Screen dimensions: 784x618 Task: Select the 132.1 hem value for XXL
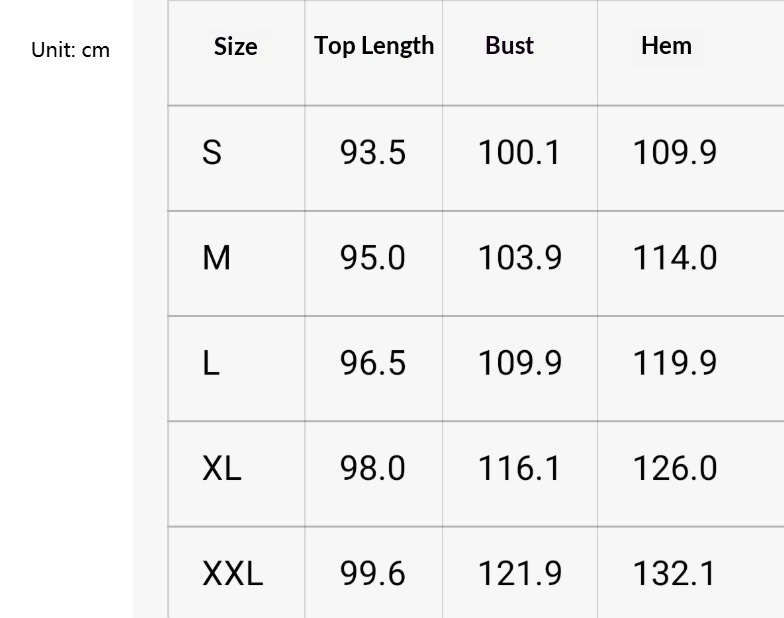675,574
